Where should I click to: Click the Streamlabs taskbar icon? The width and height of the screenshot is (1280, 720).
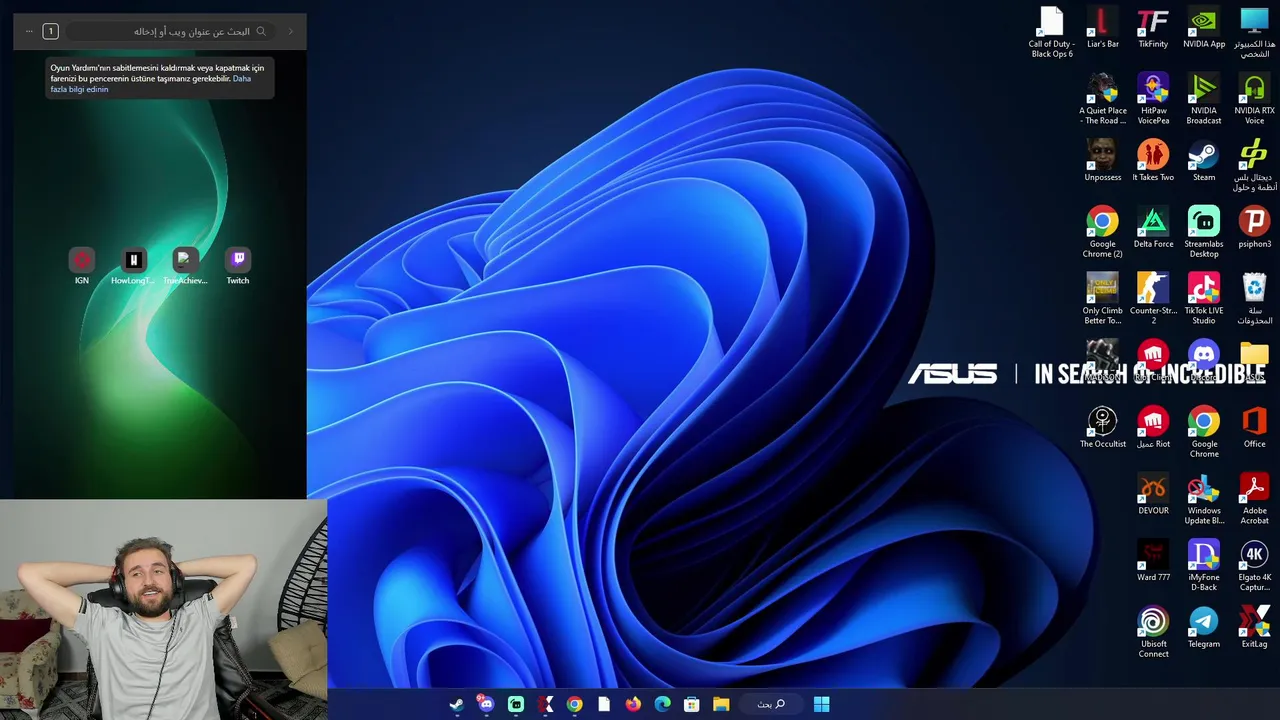516,704
